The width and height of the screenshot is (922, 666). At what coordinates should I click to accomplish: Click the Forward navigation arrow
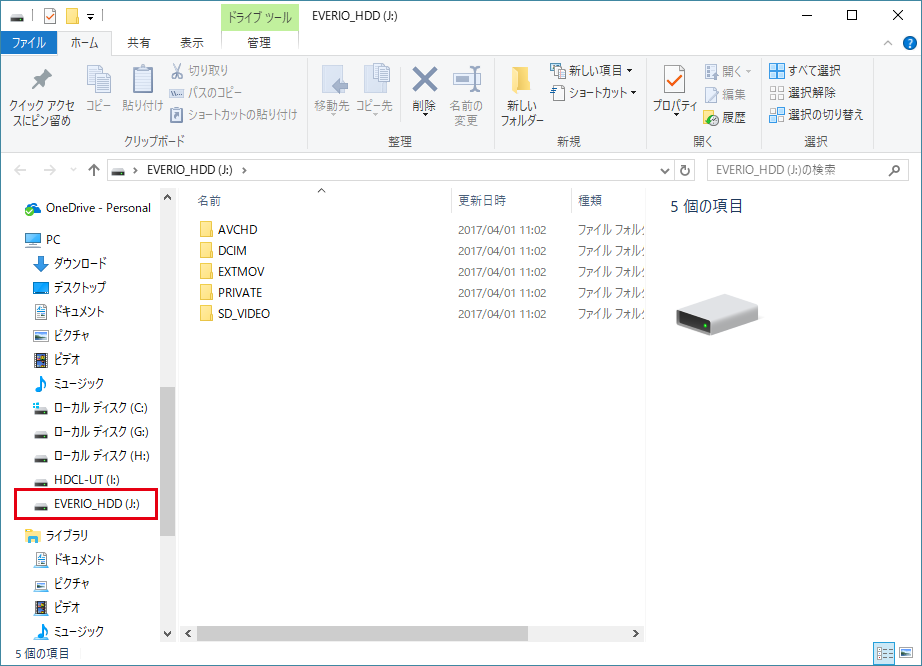pyautogui.click(x=50, y=170)
